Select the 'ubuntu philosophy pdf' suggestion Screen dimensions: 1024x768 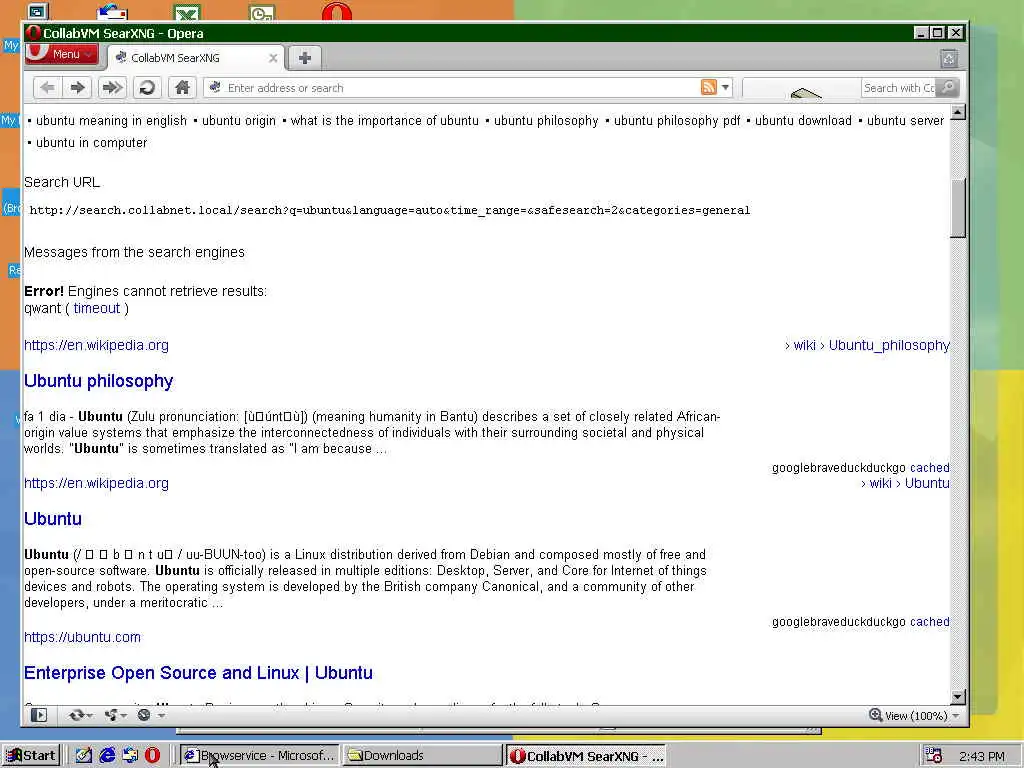coord(677,121)
